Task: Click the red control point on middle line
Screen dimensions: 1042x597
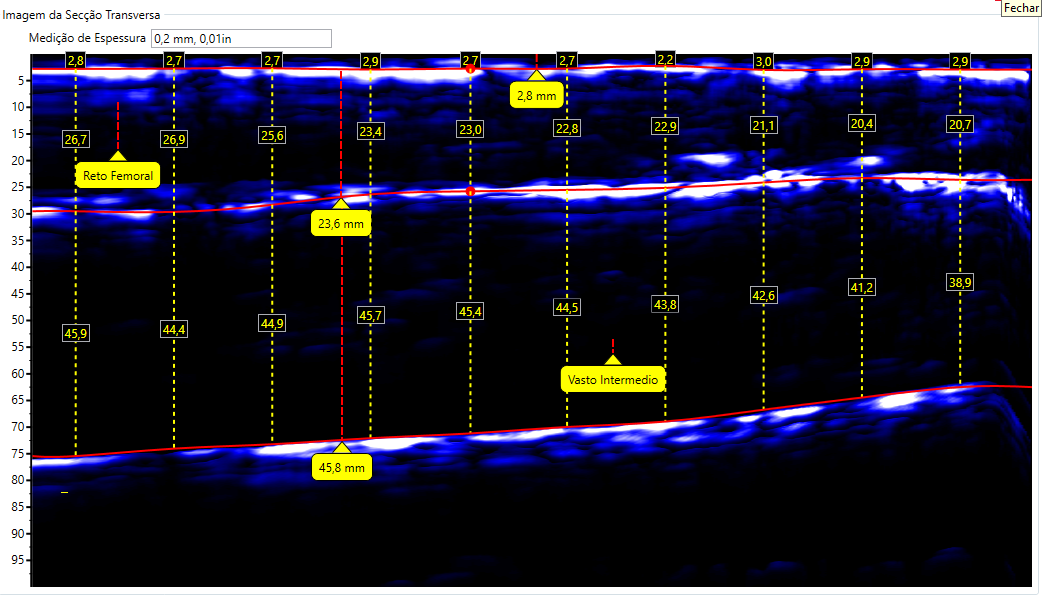Action: (470, 190)
